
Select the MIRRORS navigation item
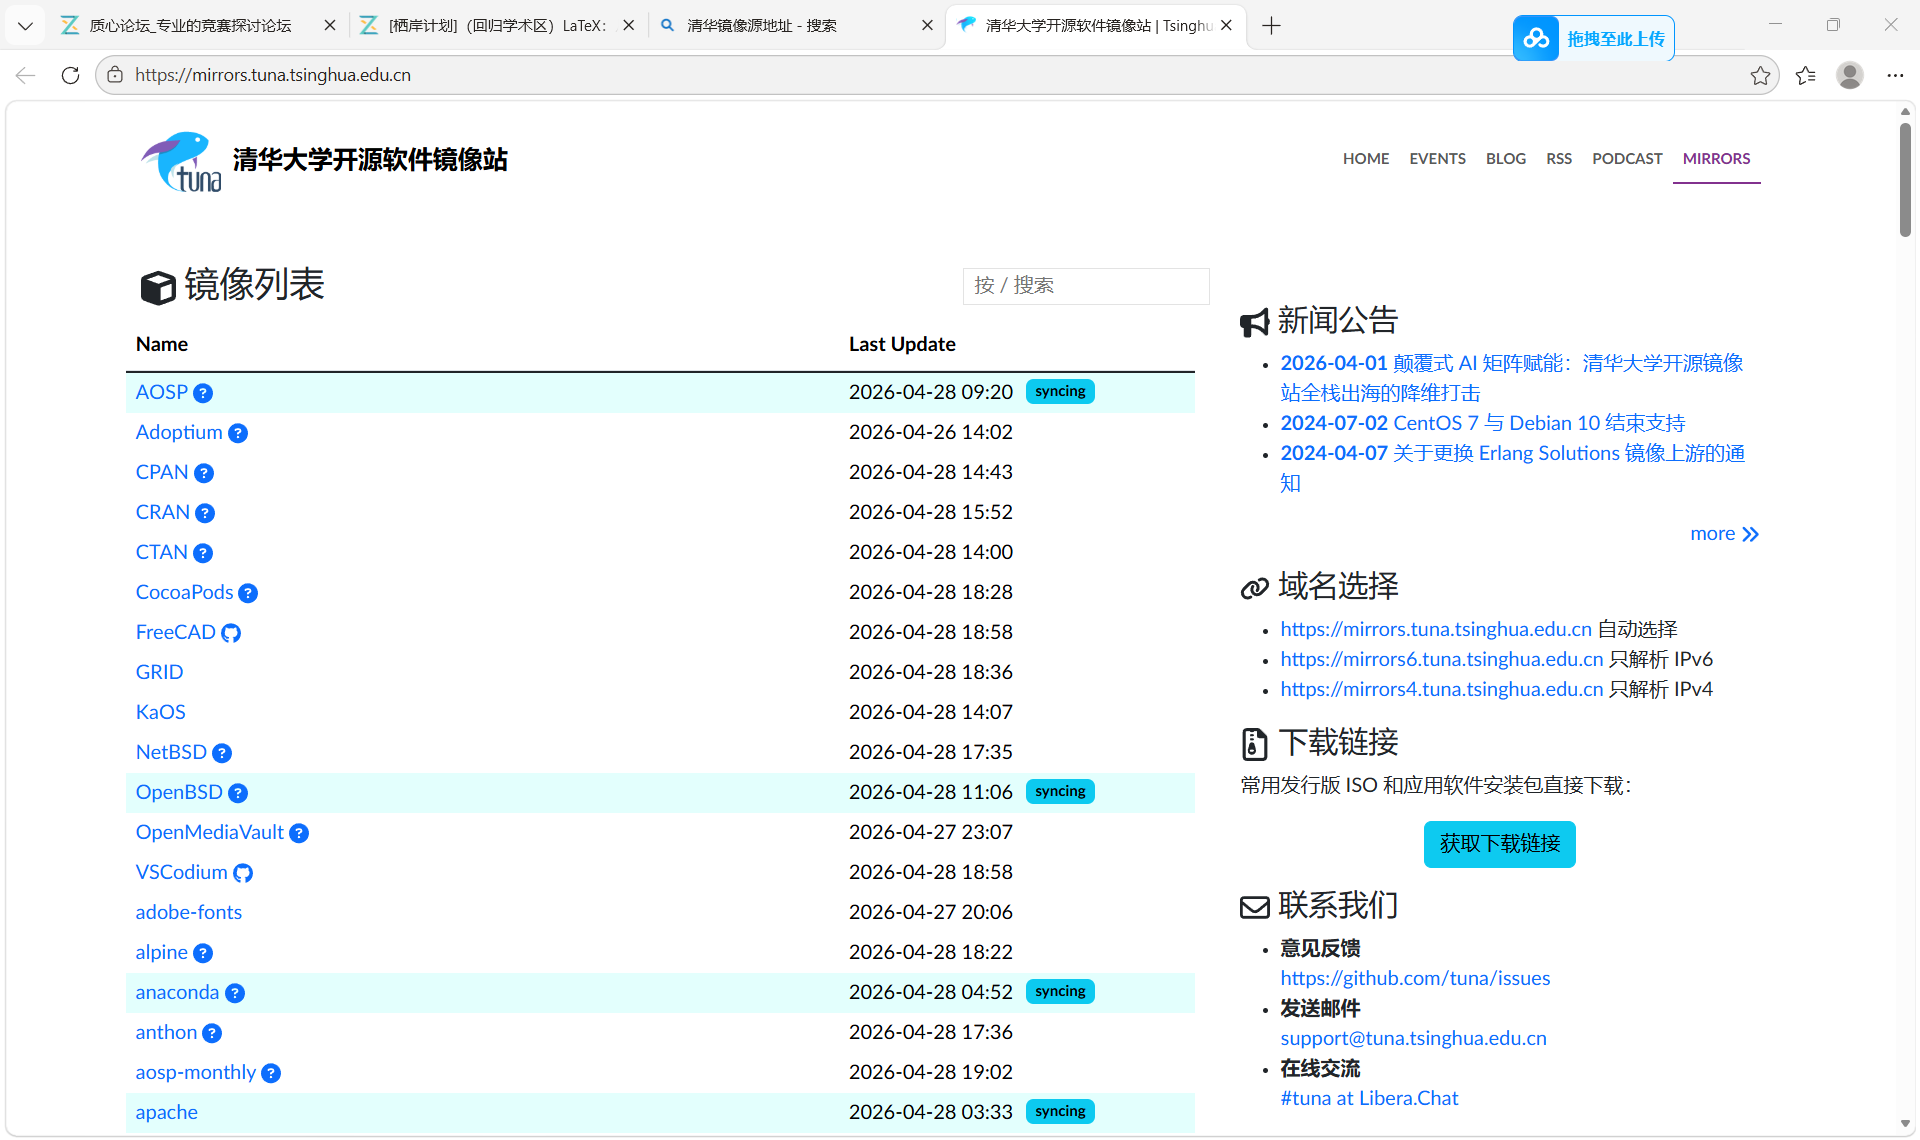(1716, 159)
